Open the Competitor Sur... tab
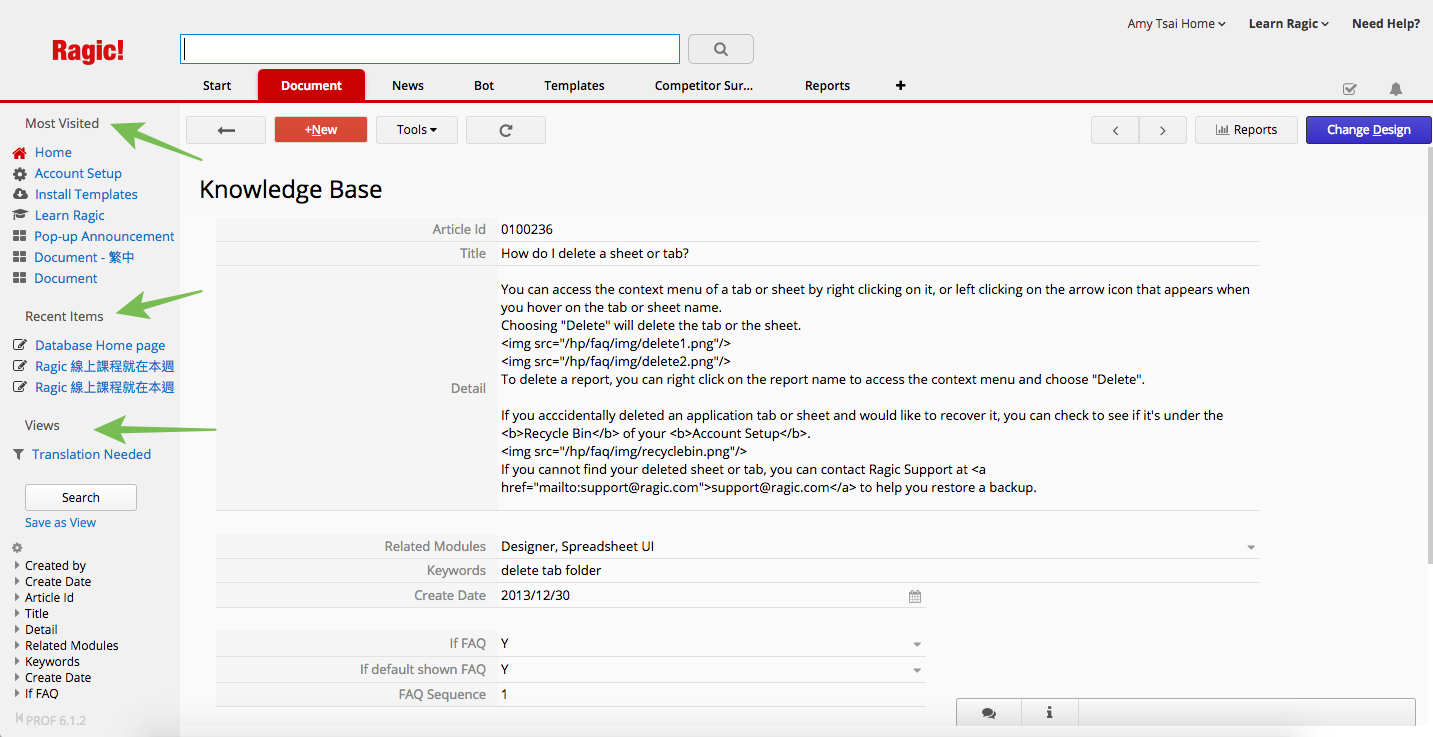Viewport: 1433px width, 737px height. coord(704,86)
